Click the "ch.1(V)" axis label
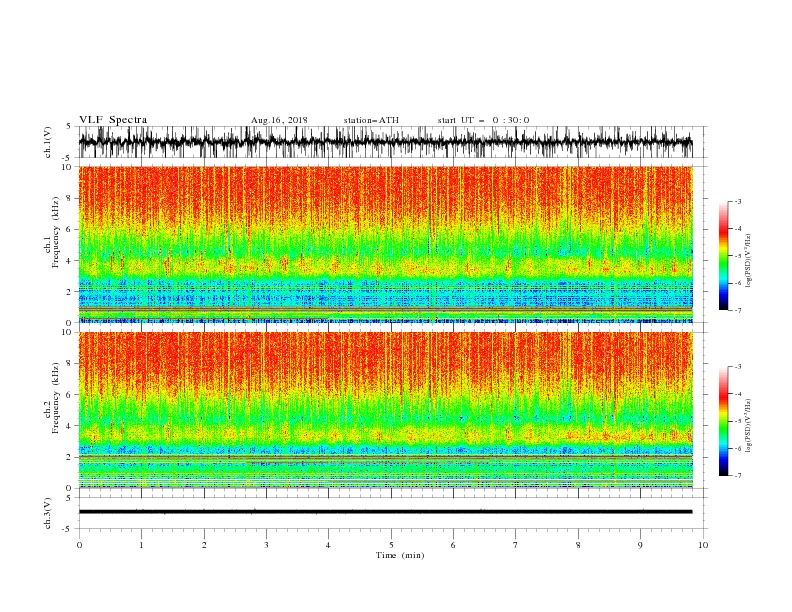 pos(48,142)
